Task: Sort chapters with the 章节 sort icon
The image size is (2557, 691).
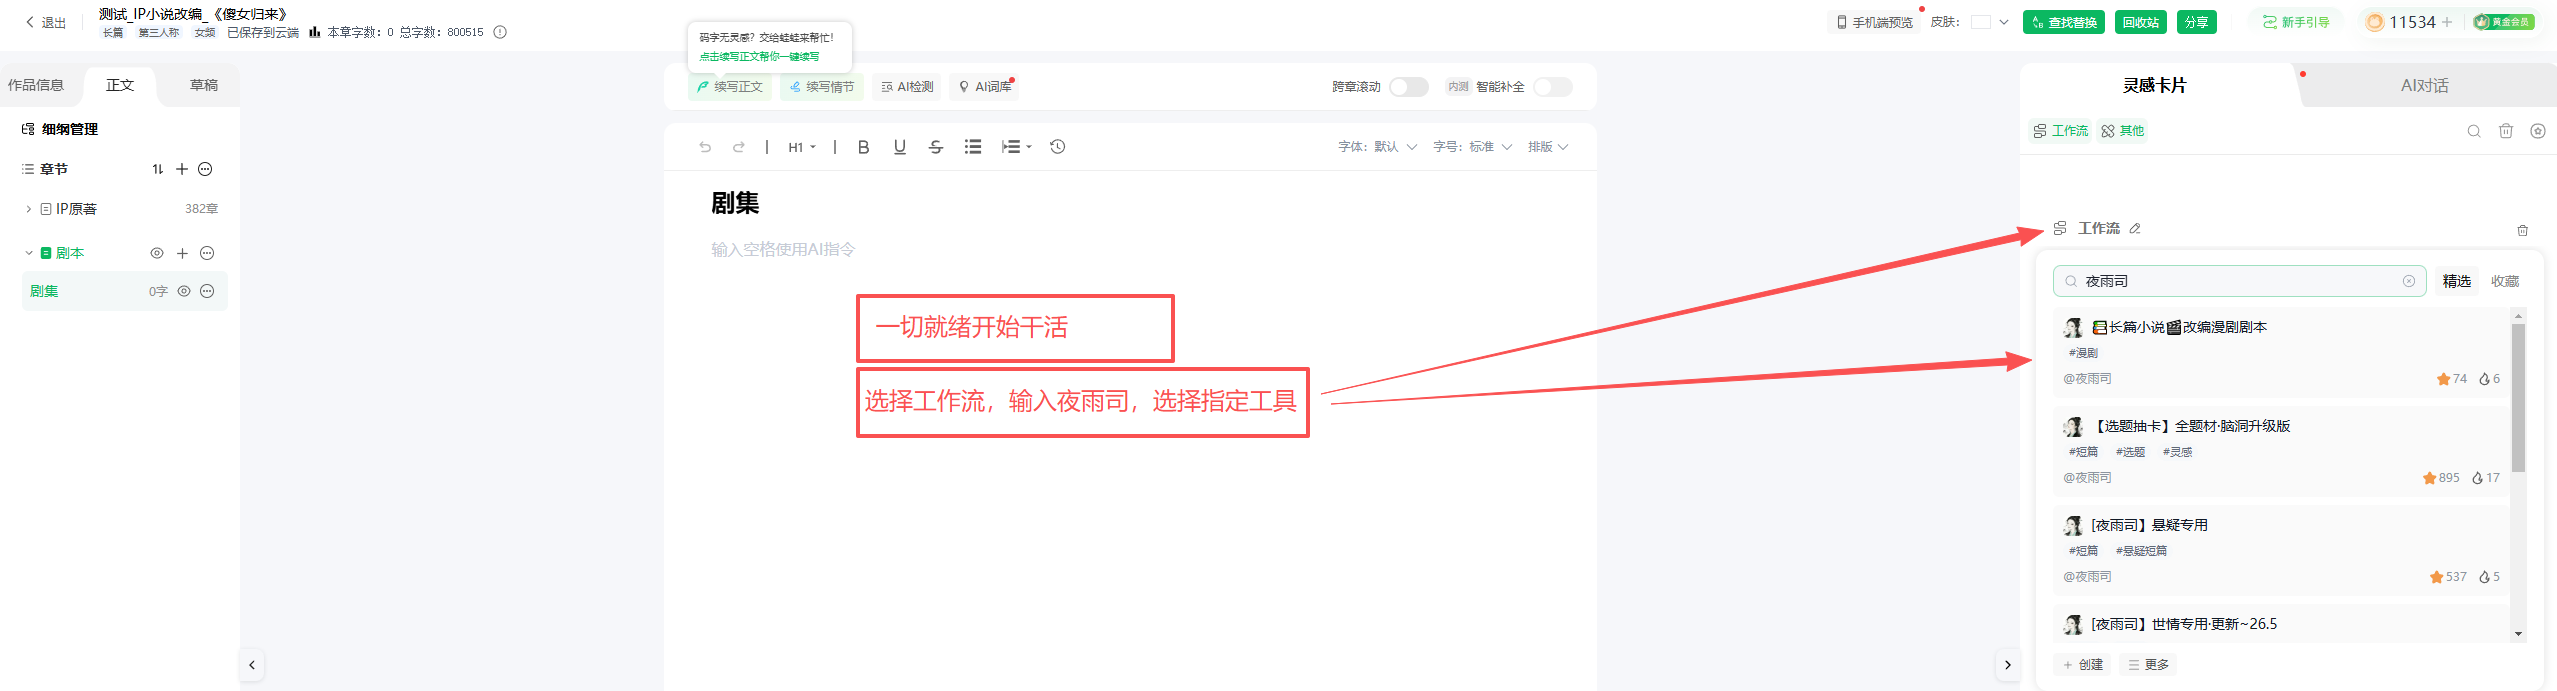Action: tap(157, 169)
